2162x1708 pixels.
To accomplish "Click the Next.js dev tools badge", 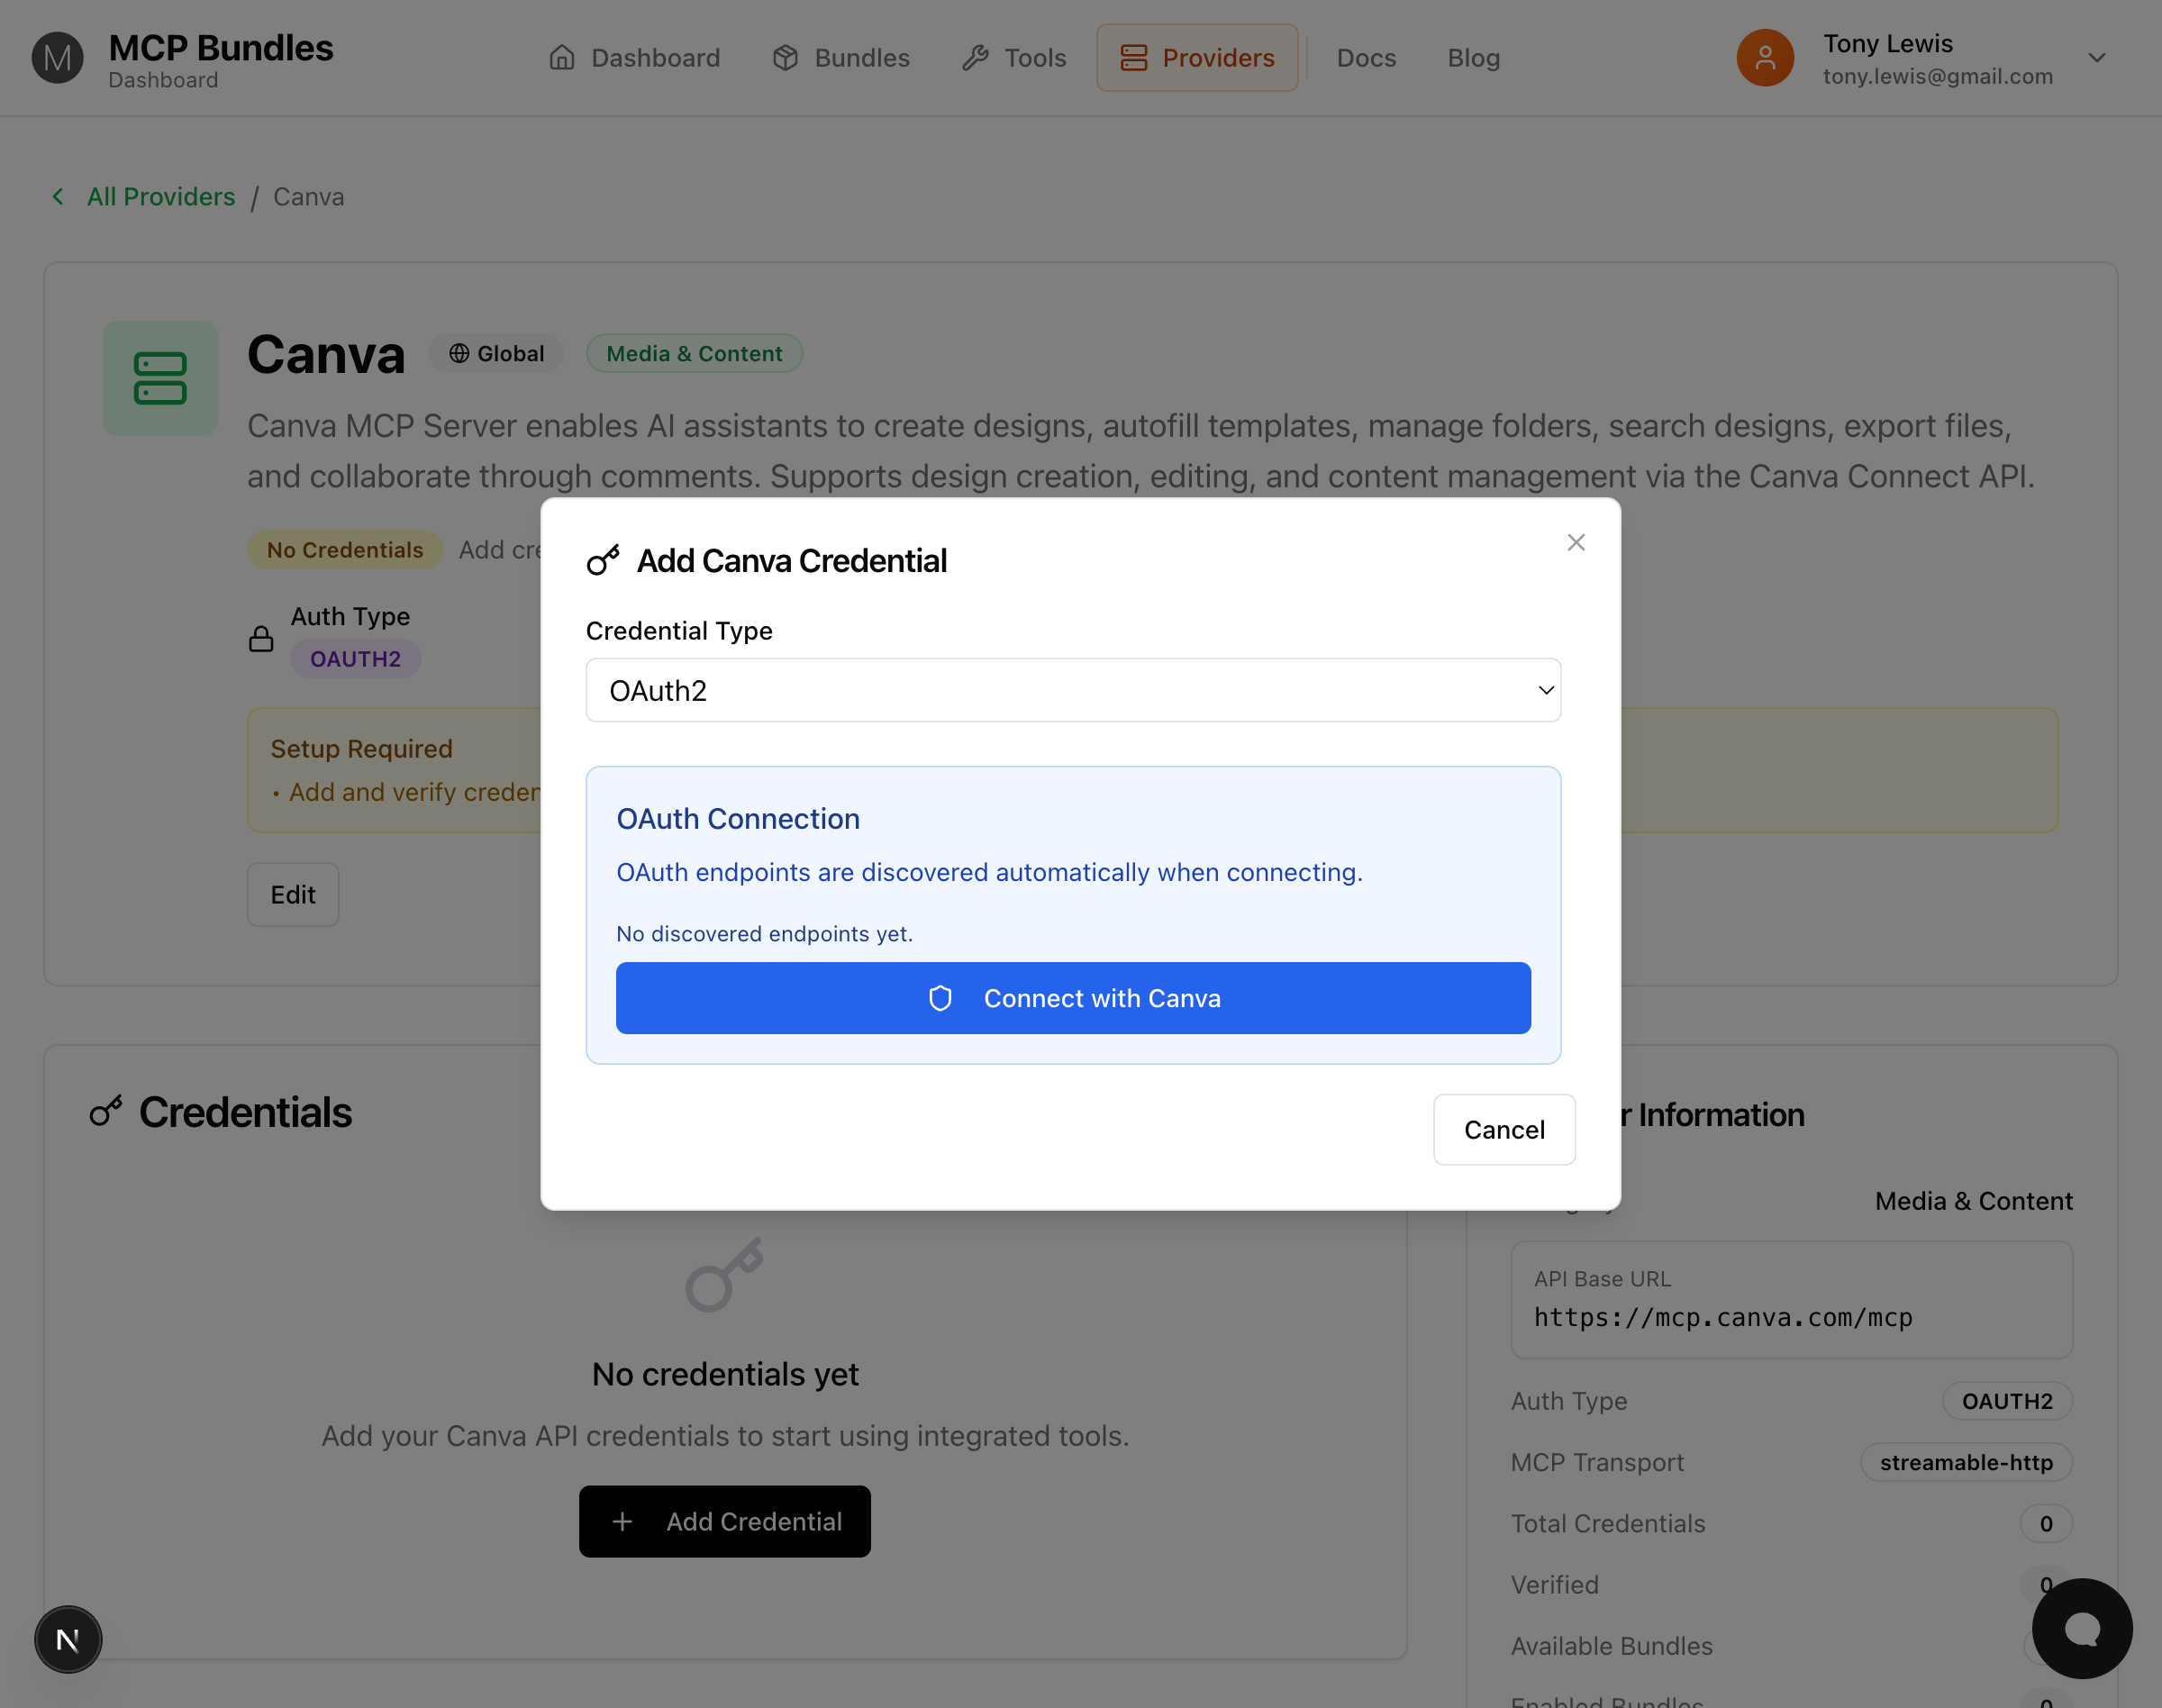I will point(68,1639).
